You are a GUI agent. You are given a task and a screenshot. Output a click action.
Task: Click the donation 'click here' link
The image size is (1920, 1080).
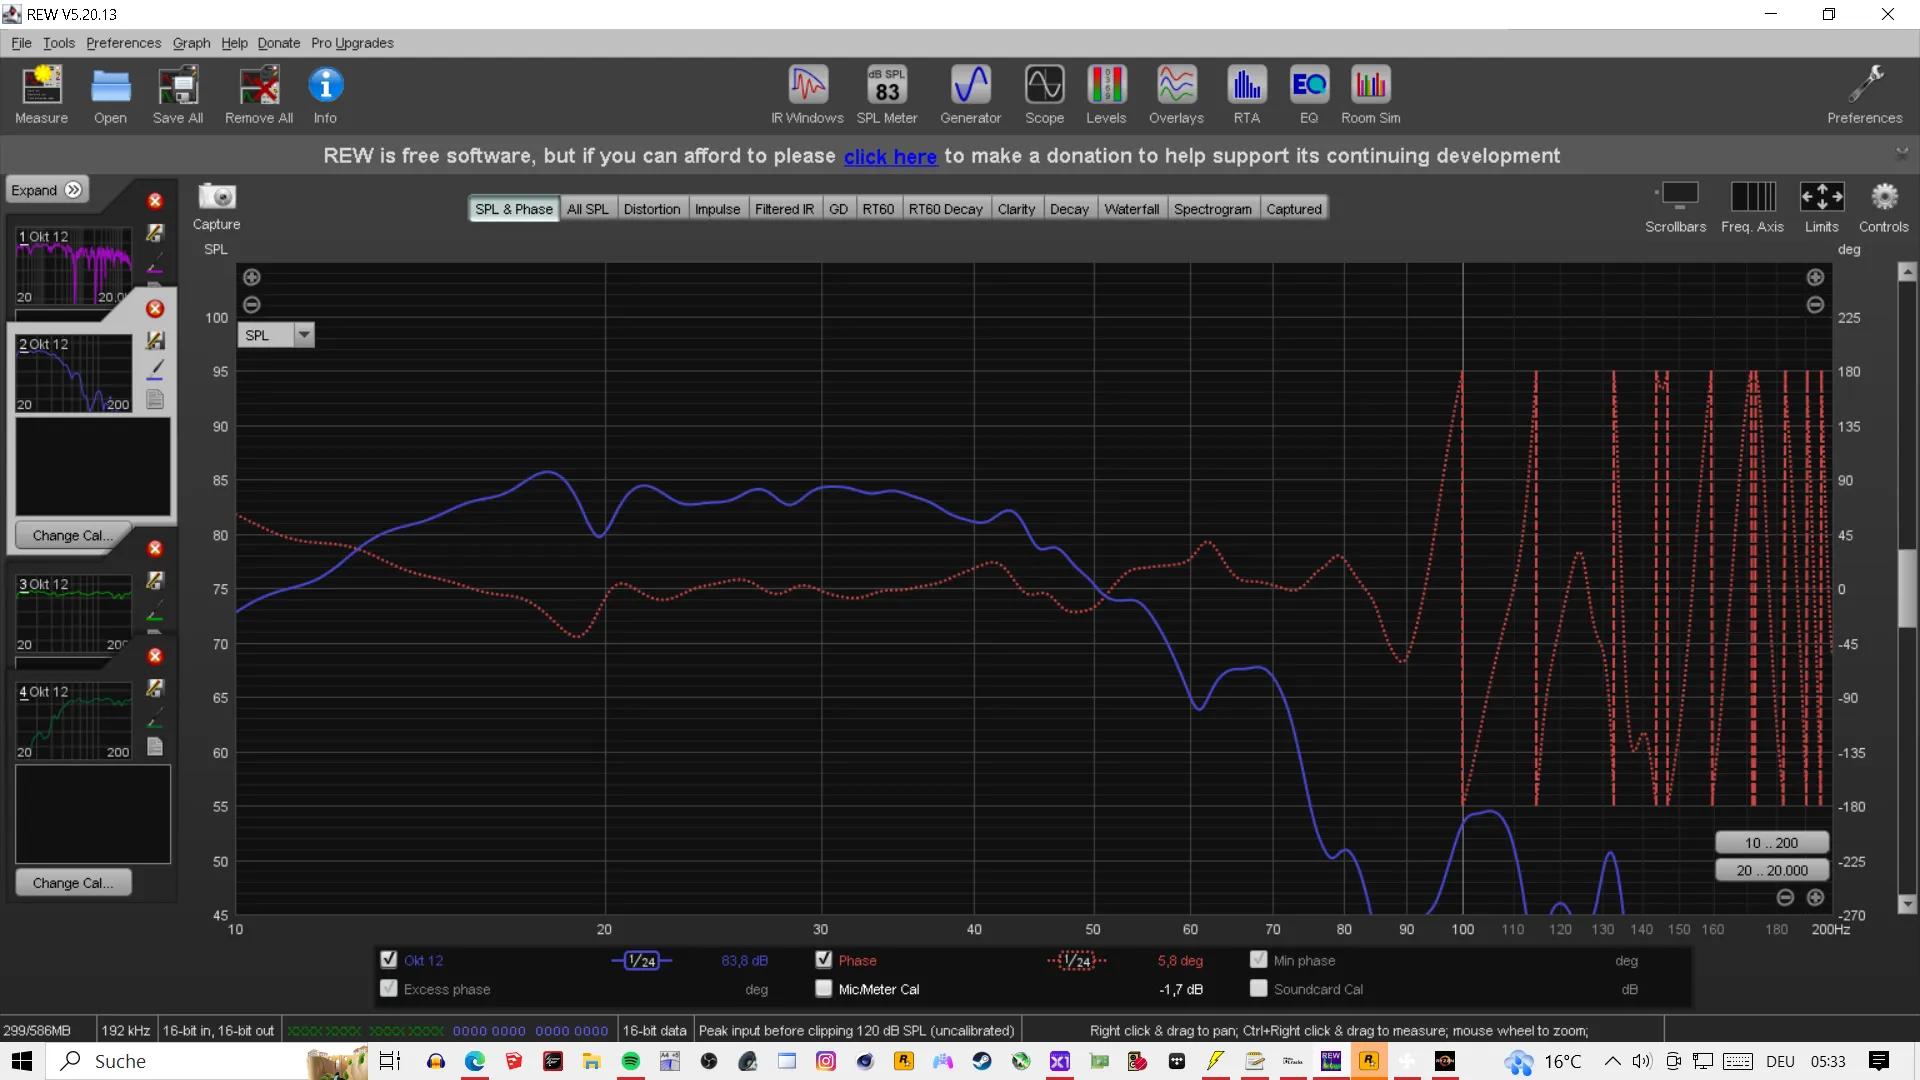tap(890, 156)
